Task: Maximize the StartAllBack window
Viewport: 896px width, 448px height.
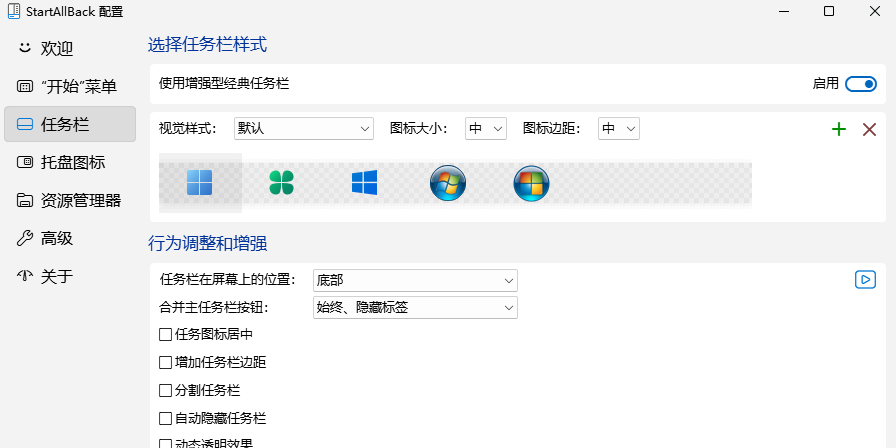Action: click(x=829, y=11)
